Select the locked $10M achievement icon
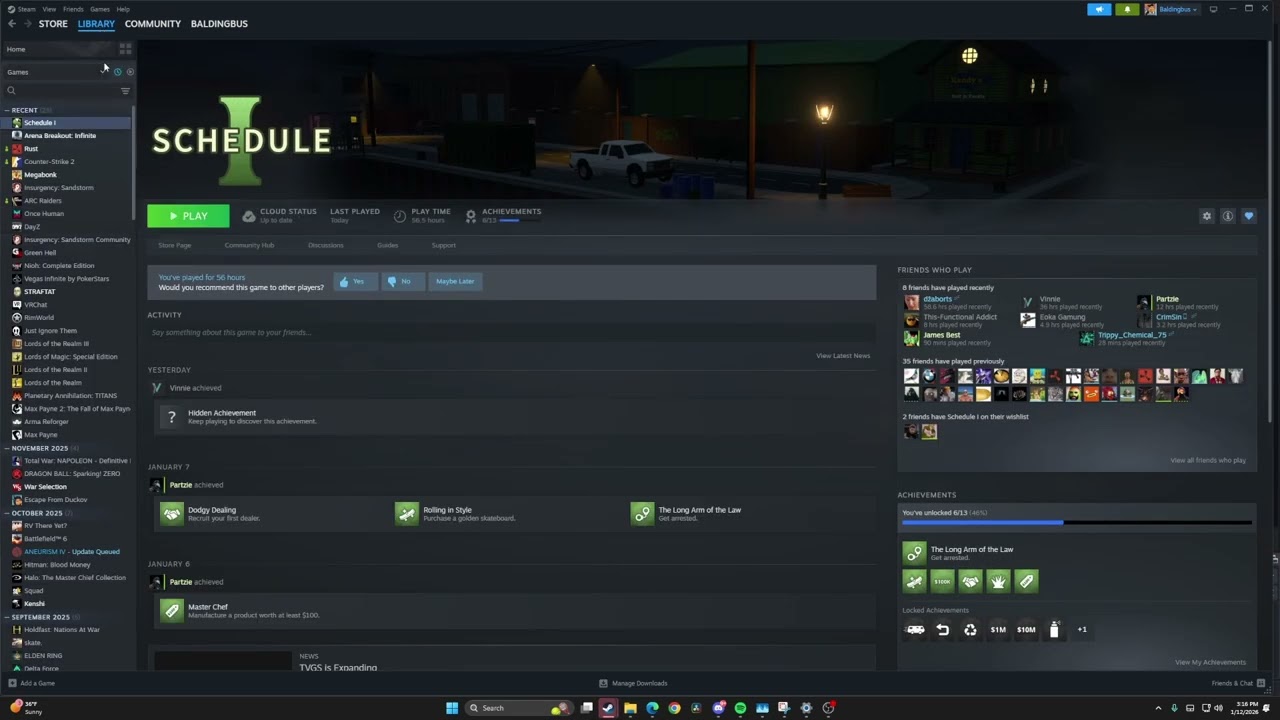This screenshot has height=720, width=1280. tap(1026, 630)
